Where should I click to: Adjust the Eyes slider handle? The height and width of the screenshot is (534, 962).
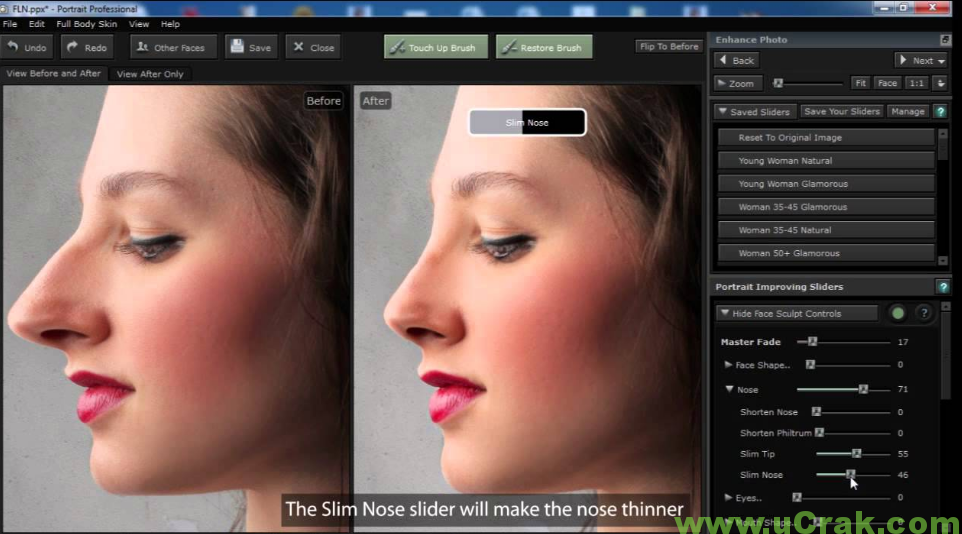coord(796,498)
